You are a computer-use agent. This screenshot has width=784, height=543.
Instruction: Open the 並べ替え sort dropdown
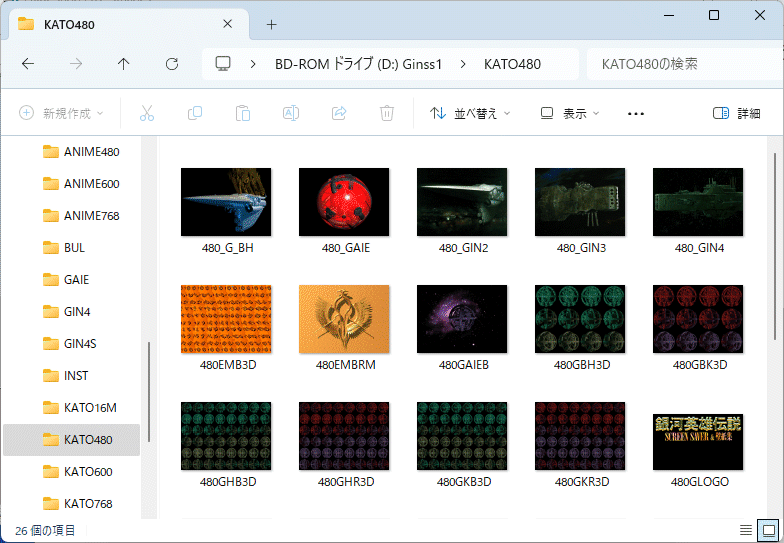(470, 114)
